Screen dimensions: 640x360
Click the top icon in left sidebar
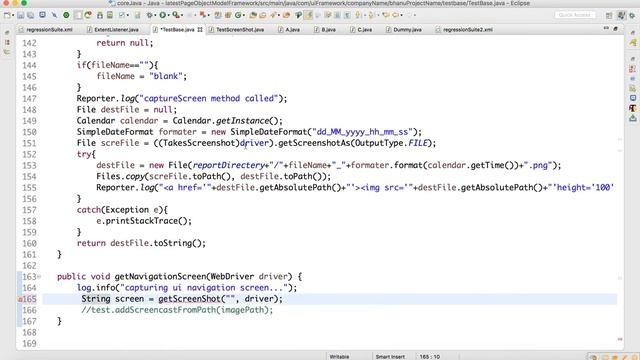tap(7, 33)
